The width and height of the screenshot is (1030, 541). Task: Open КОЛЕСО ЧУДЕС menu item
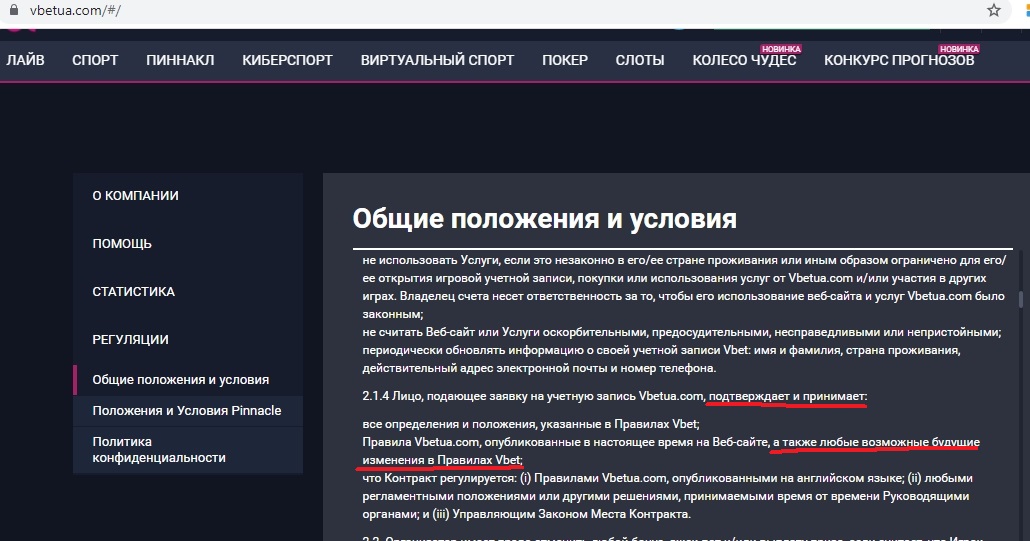click(744, 60)
